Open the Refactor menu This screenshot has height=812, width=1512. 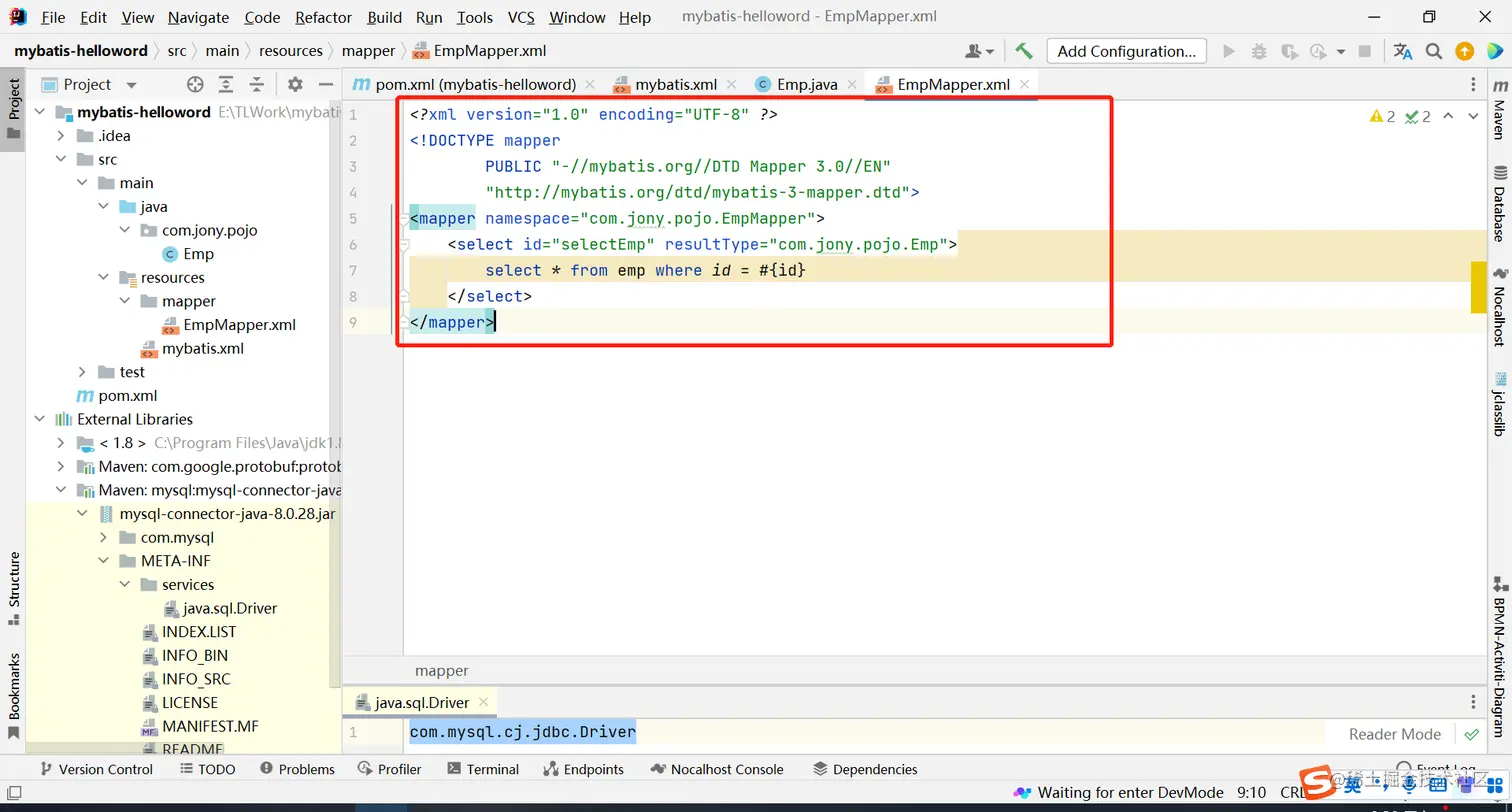tap(324, 17)
